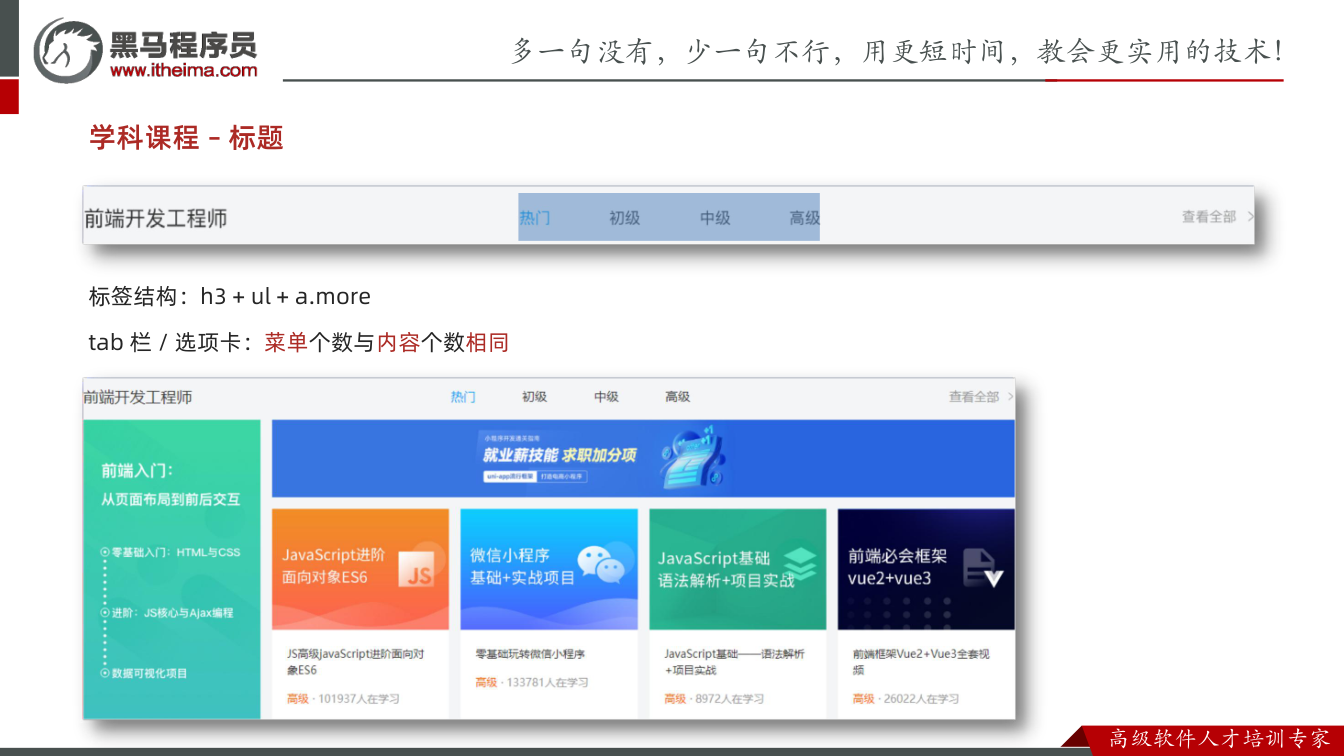The height and width of the screenshot is (756, 1344).
Task: Open the www.itheima.com link in header
Action: click(x=183, y=70)
